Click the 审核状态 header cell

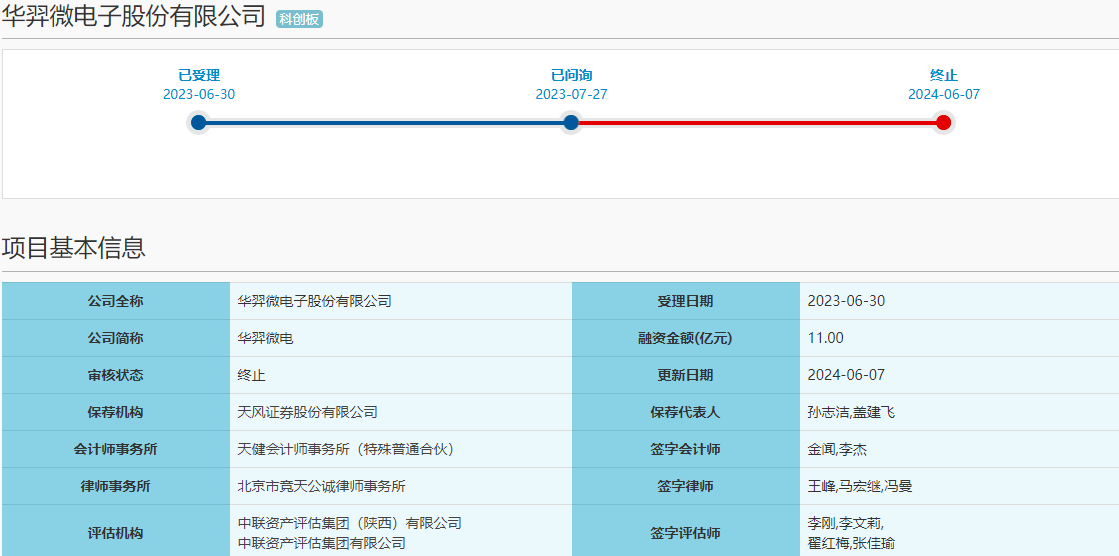tap(116, 375)
